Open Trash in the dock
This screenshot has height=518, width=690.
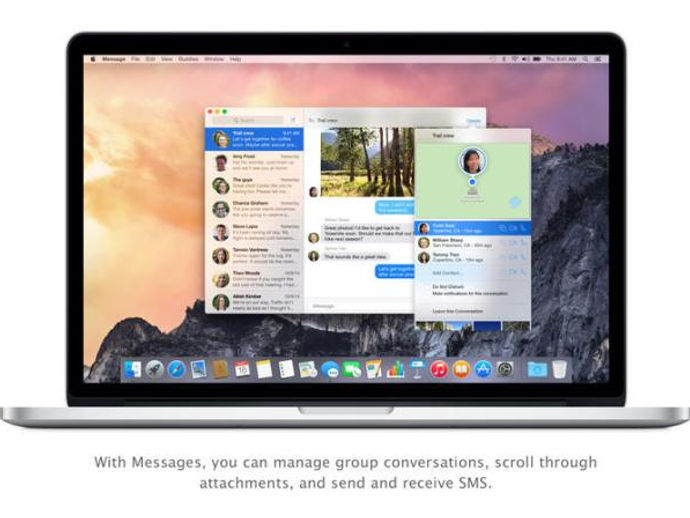tap(559, 369)
